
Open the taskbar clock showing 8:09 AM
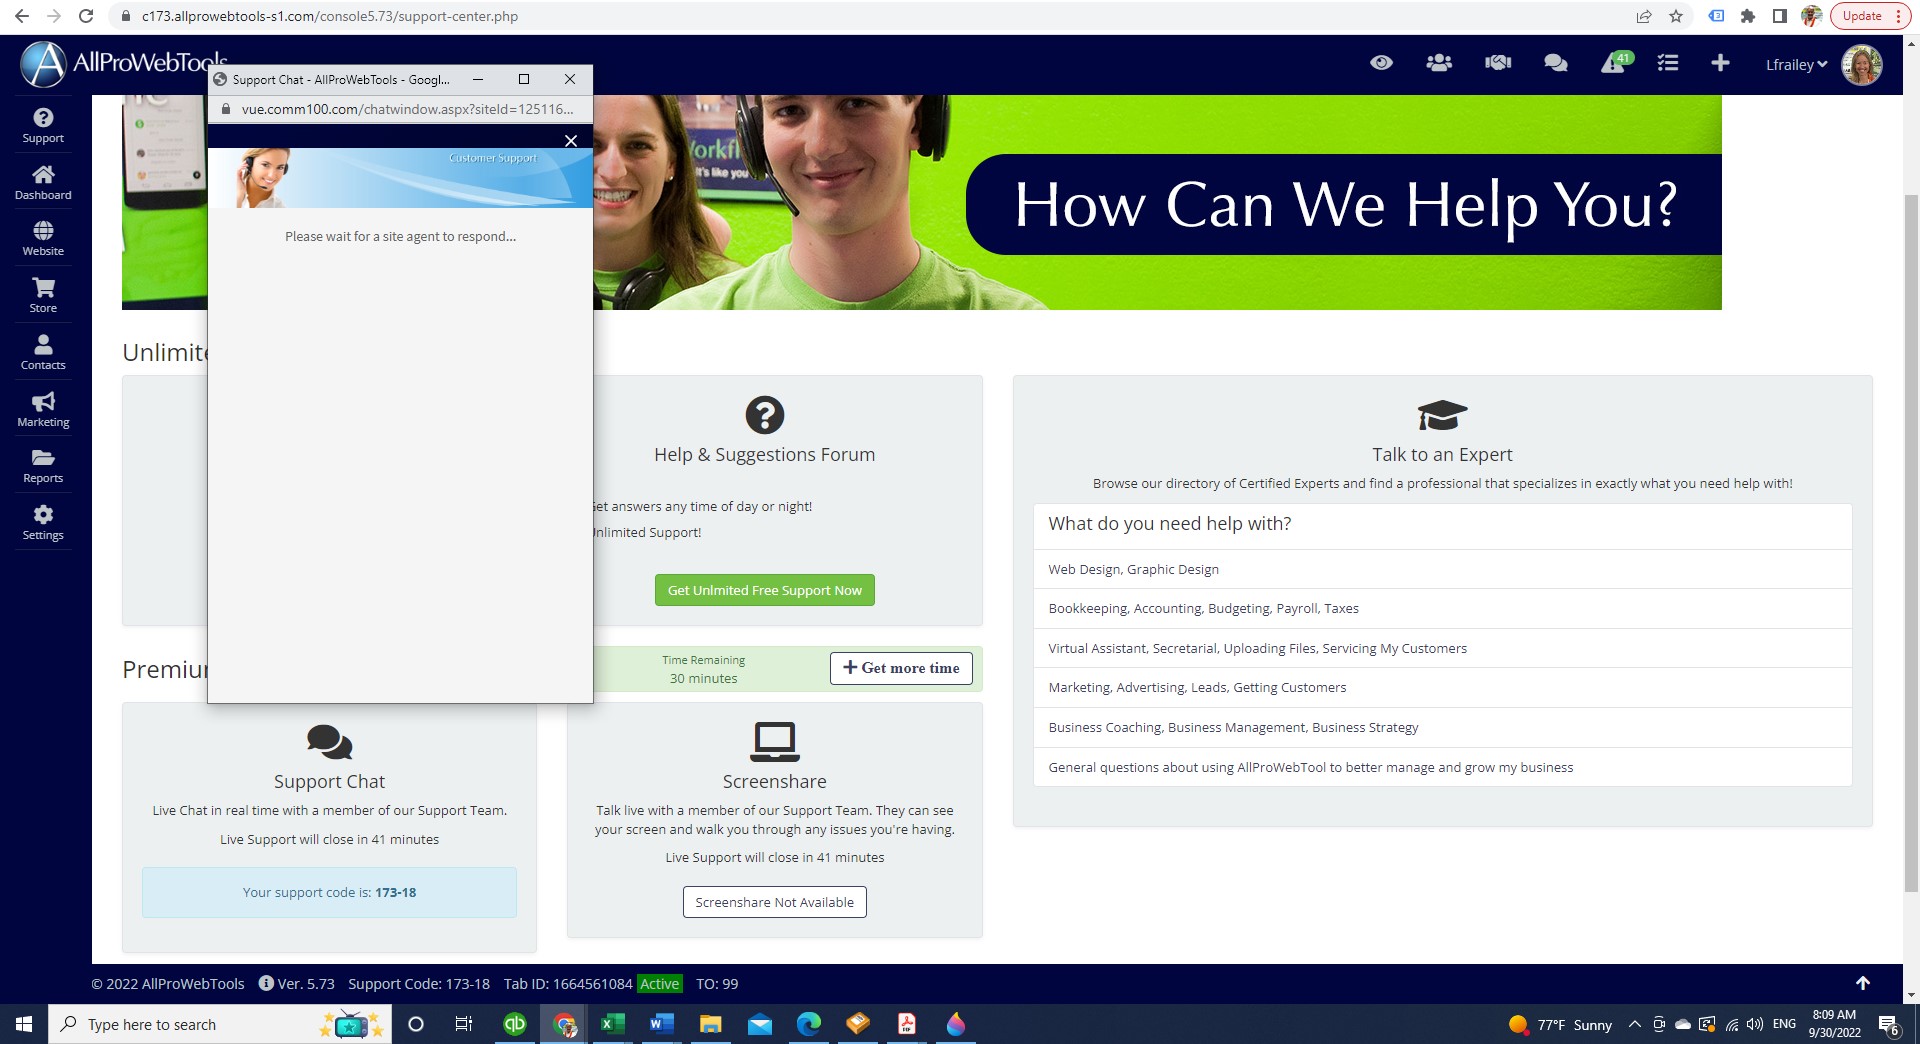(1834, 1024)
